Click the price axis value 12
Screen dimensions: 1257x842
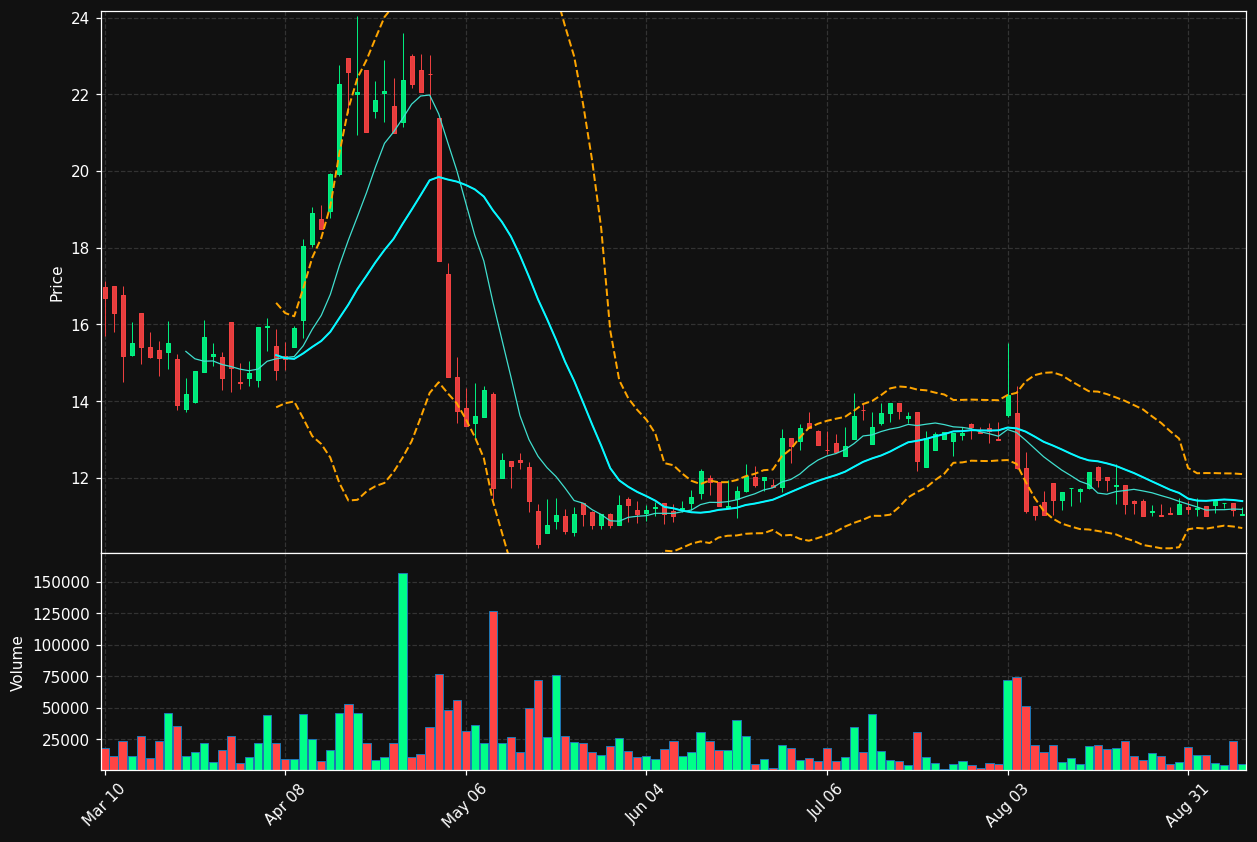pyautogui.click(x=81, y=478)
